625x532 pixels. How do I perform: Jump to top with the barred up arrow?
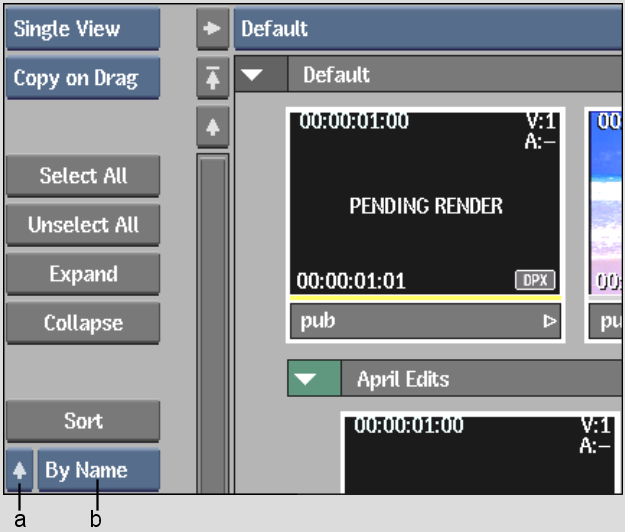212,78
